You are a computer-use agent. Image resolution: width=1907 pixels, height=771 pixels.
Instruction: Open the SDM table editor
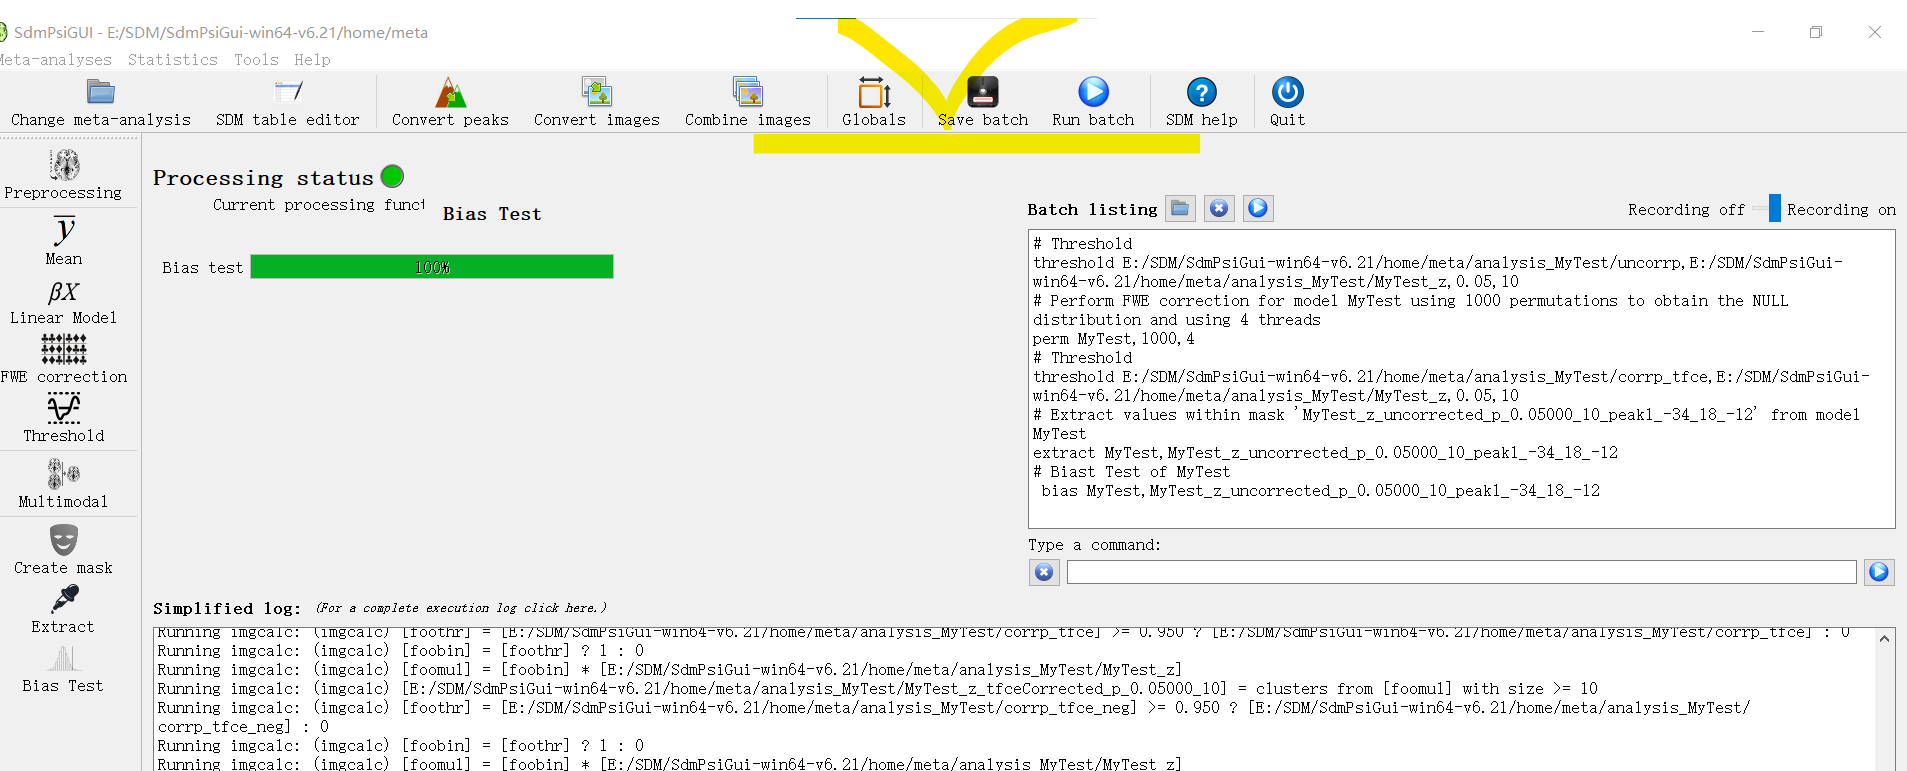click(x=287, y=103)
